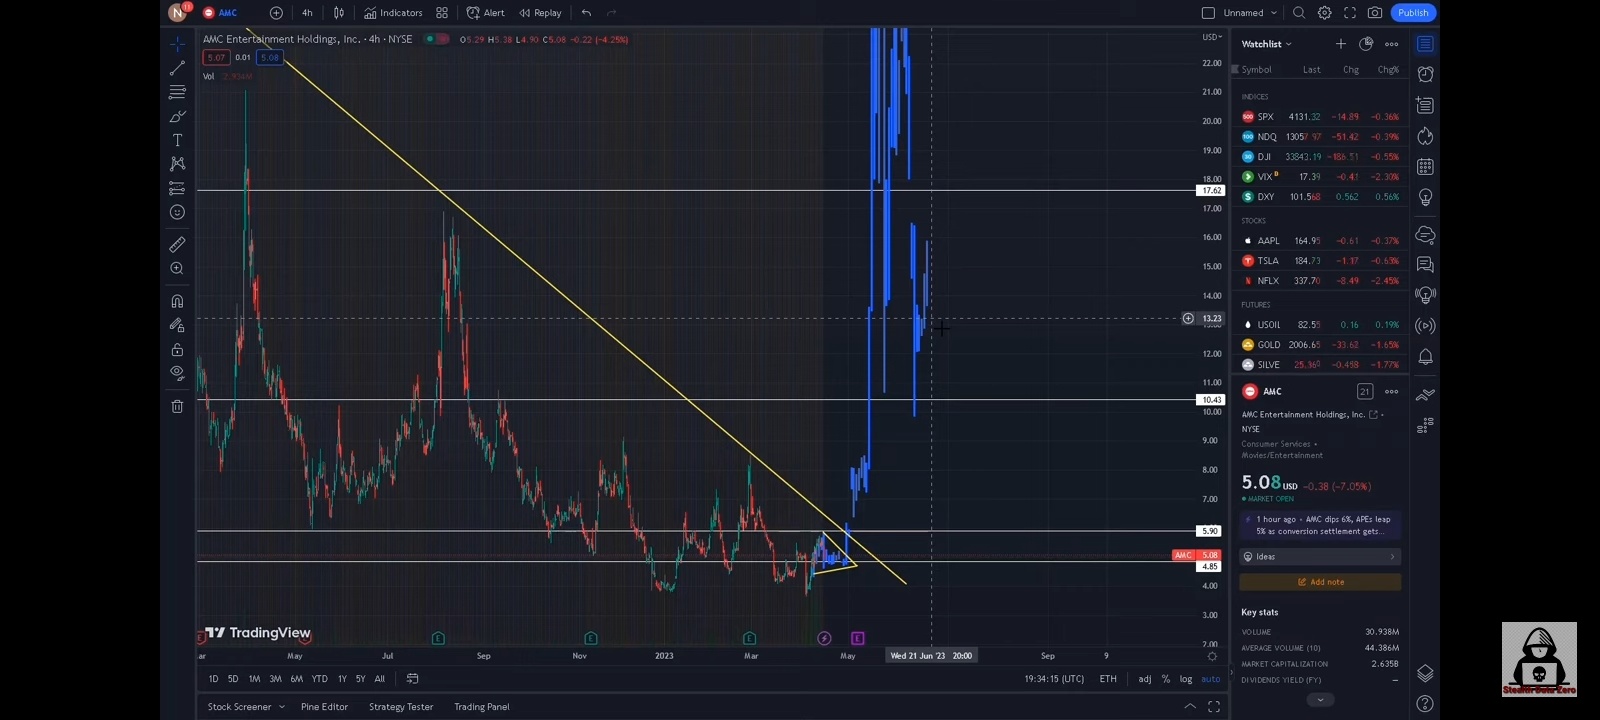Add symbol with compare plus icon
1600x720 pixels.
276,13
